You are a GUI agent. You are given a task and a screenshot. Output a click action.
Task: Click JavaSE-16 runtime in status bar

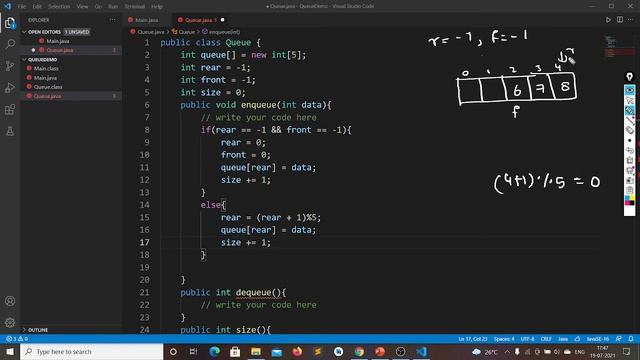[x=598, y=339]
